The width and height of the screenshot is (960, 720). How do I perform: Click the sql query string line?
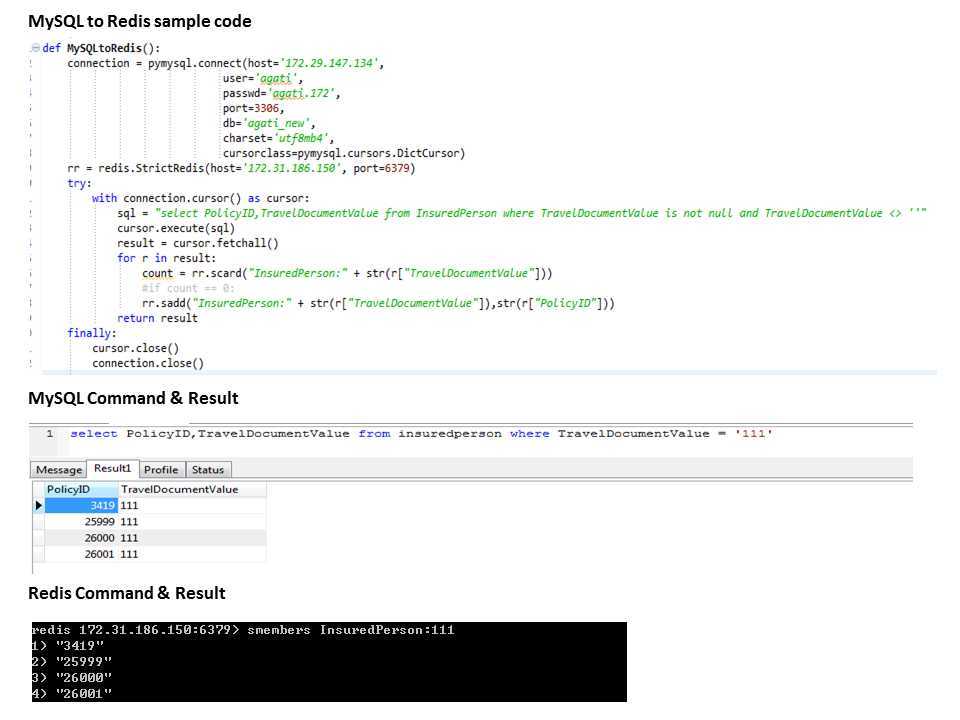(522, 213)
